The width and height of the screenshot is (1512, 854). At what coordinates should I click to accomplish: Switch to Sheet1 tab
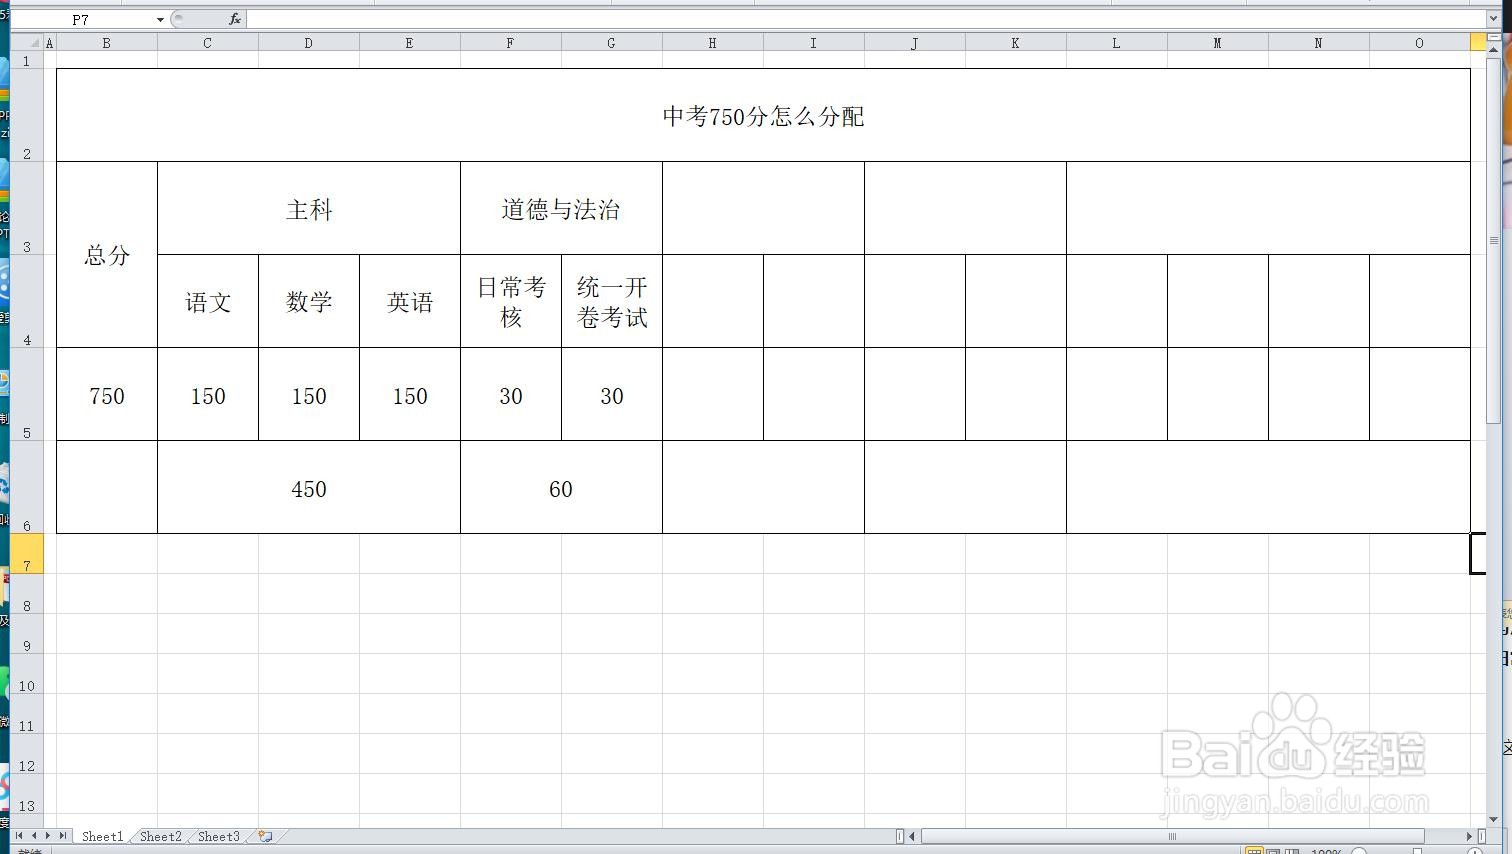102,836
